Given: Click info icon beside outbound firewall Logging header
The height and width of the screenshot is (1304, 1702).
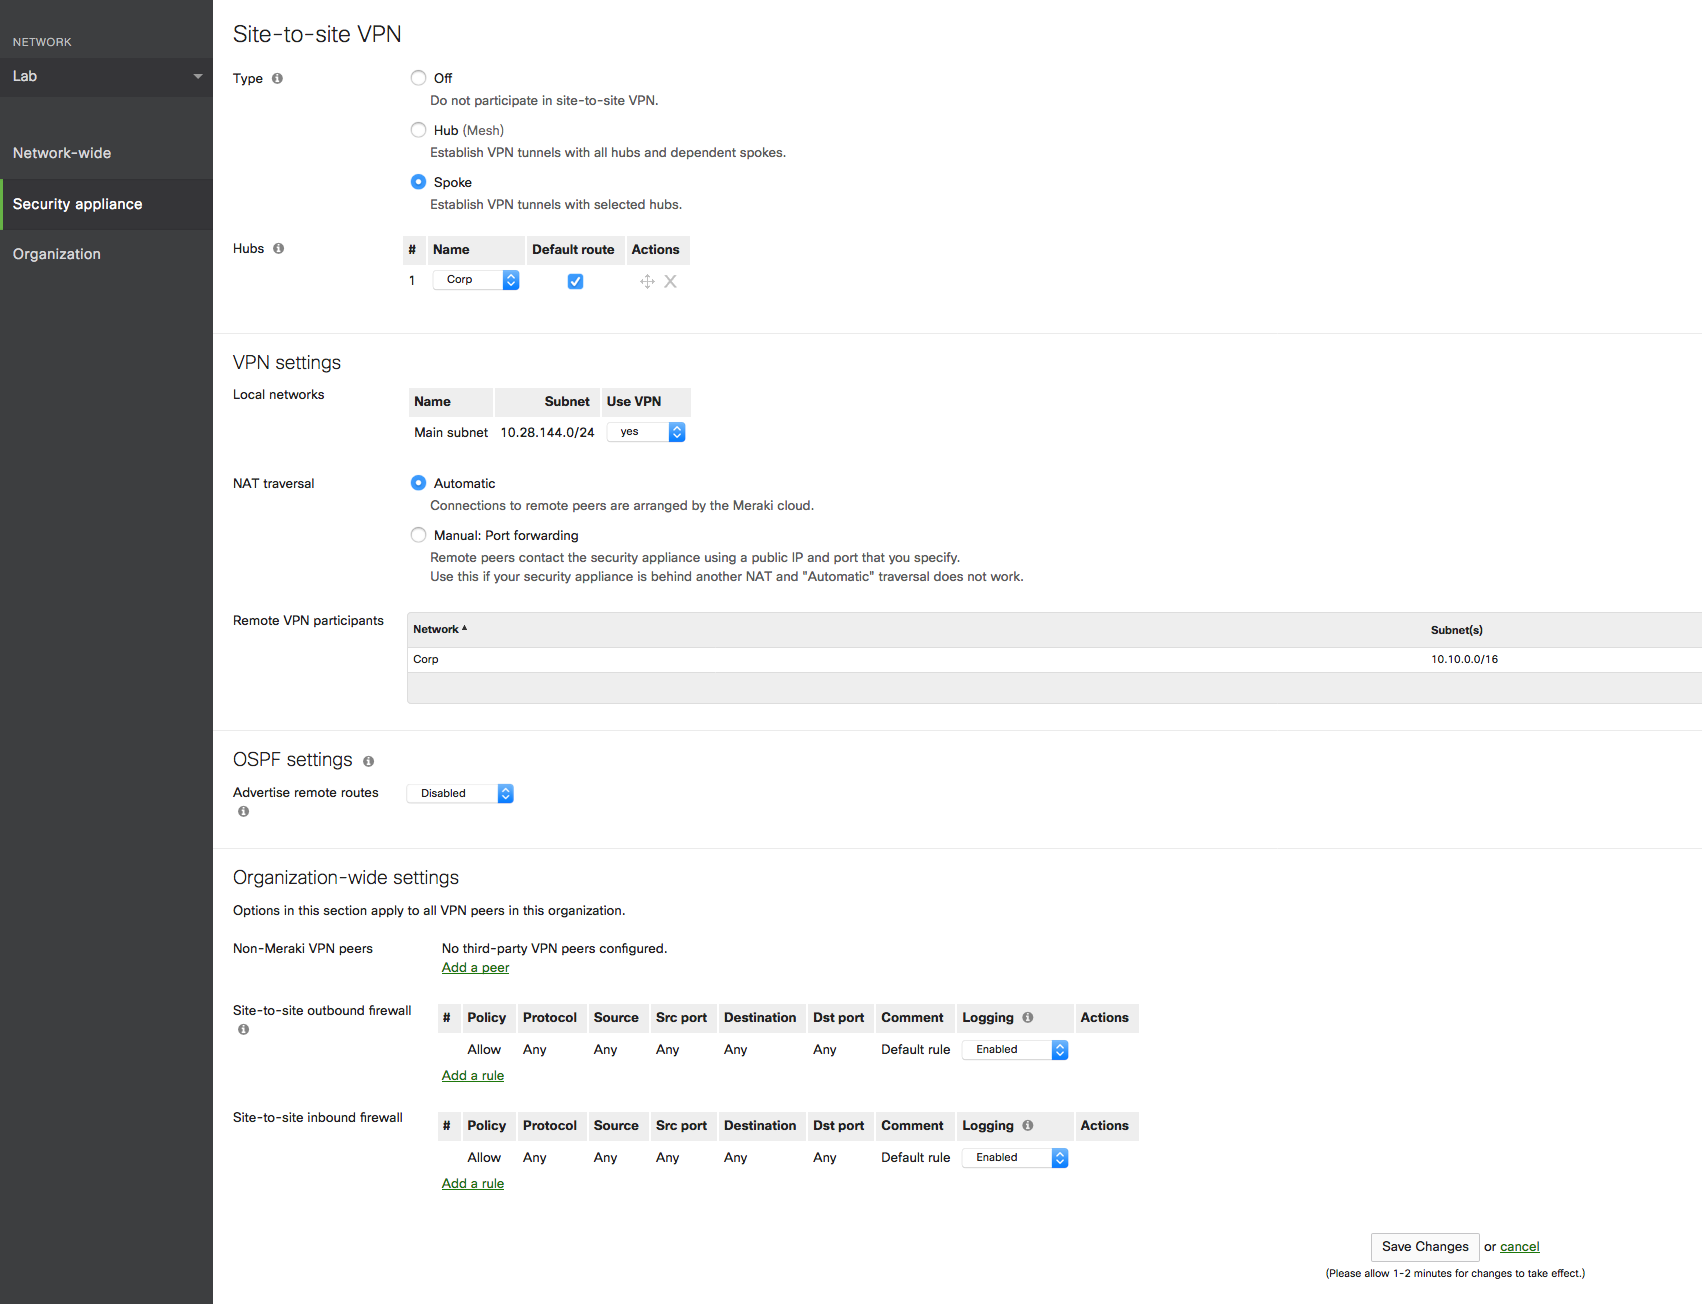Looking at the screenshot, I should coord(1027,1018).
